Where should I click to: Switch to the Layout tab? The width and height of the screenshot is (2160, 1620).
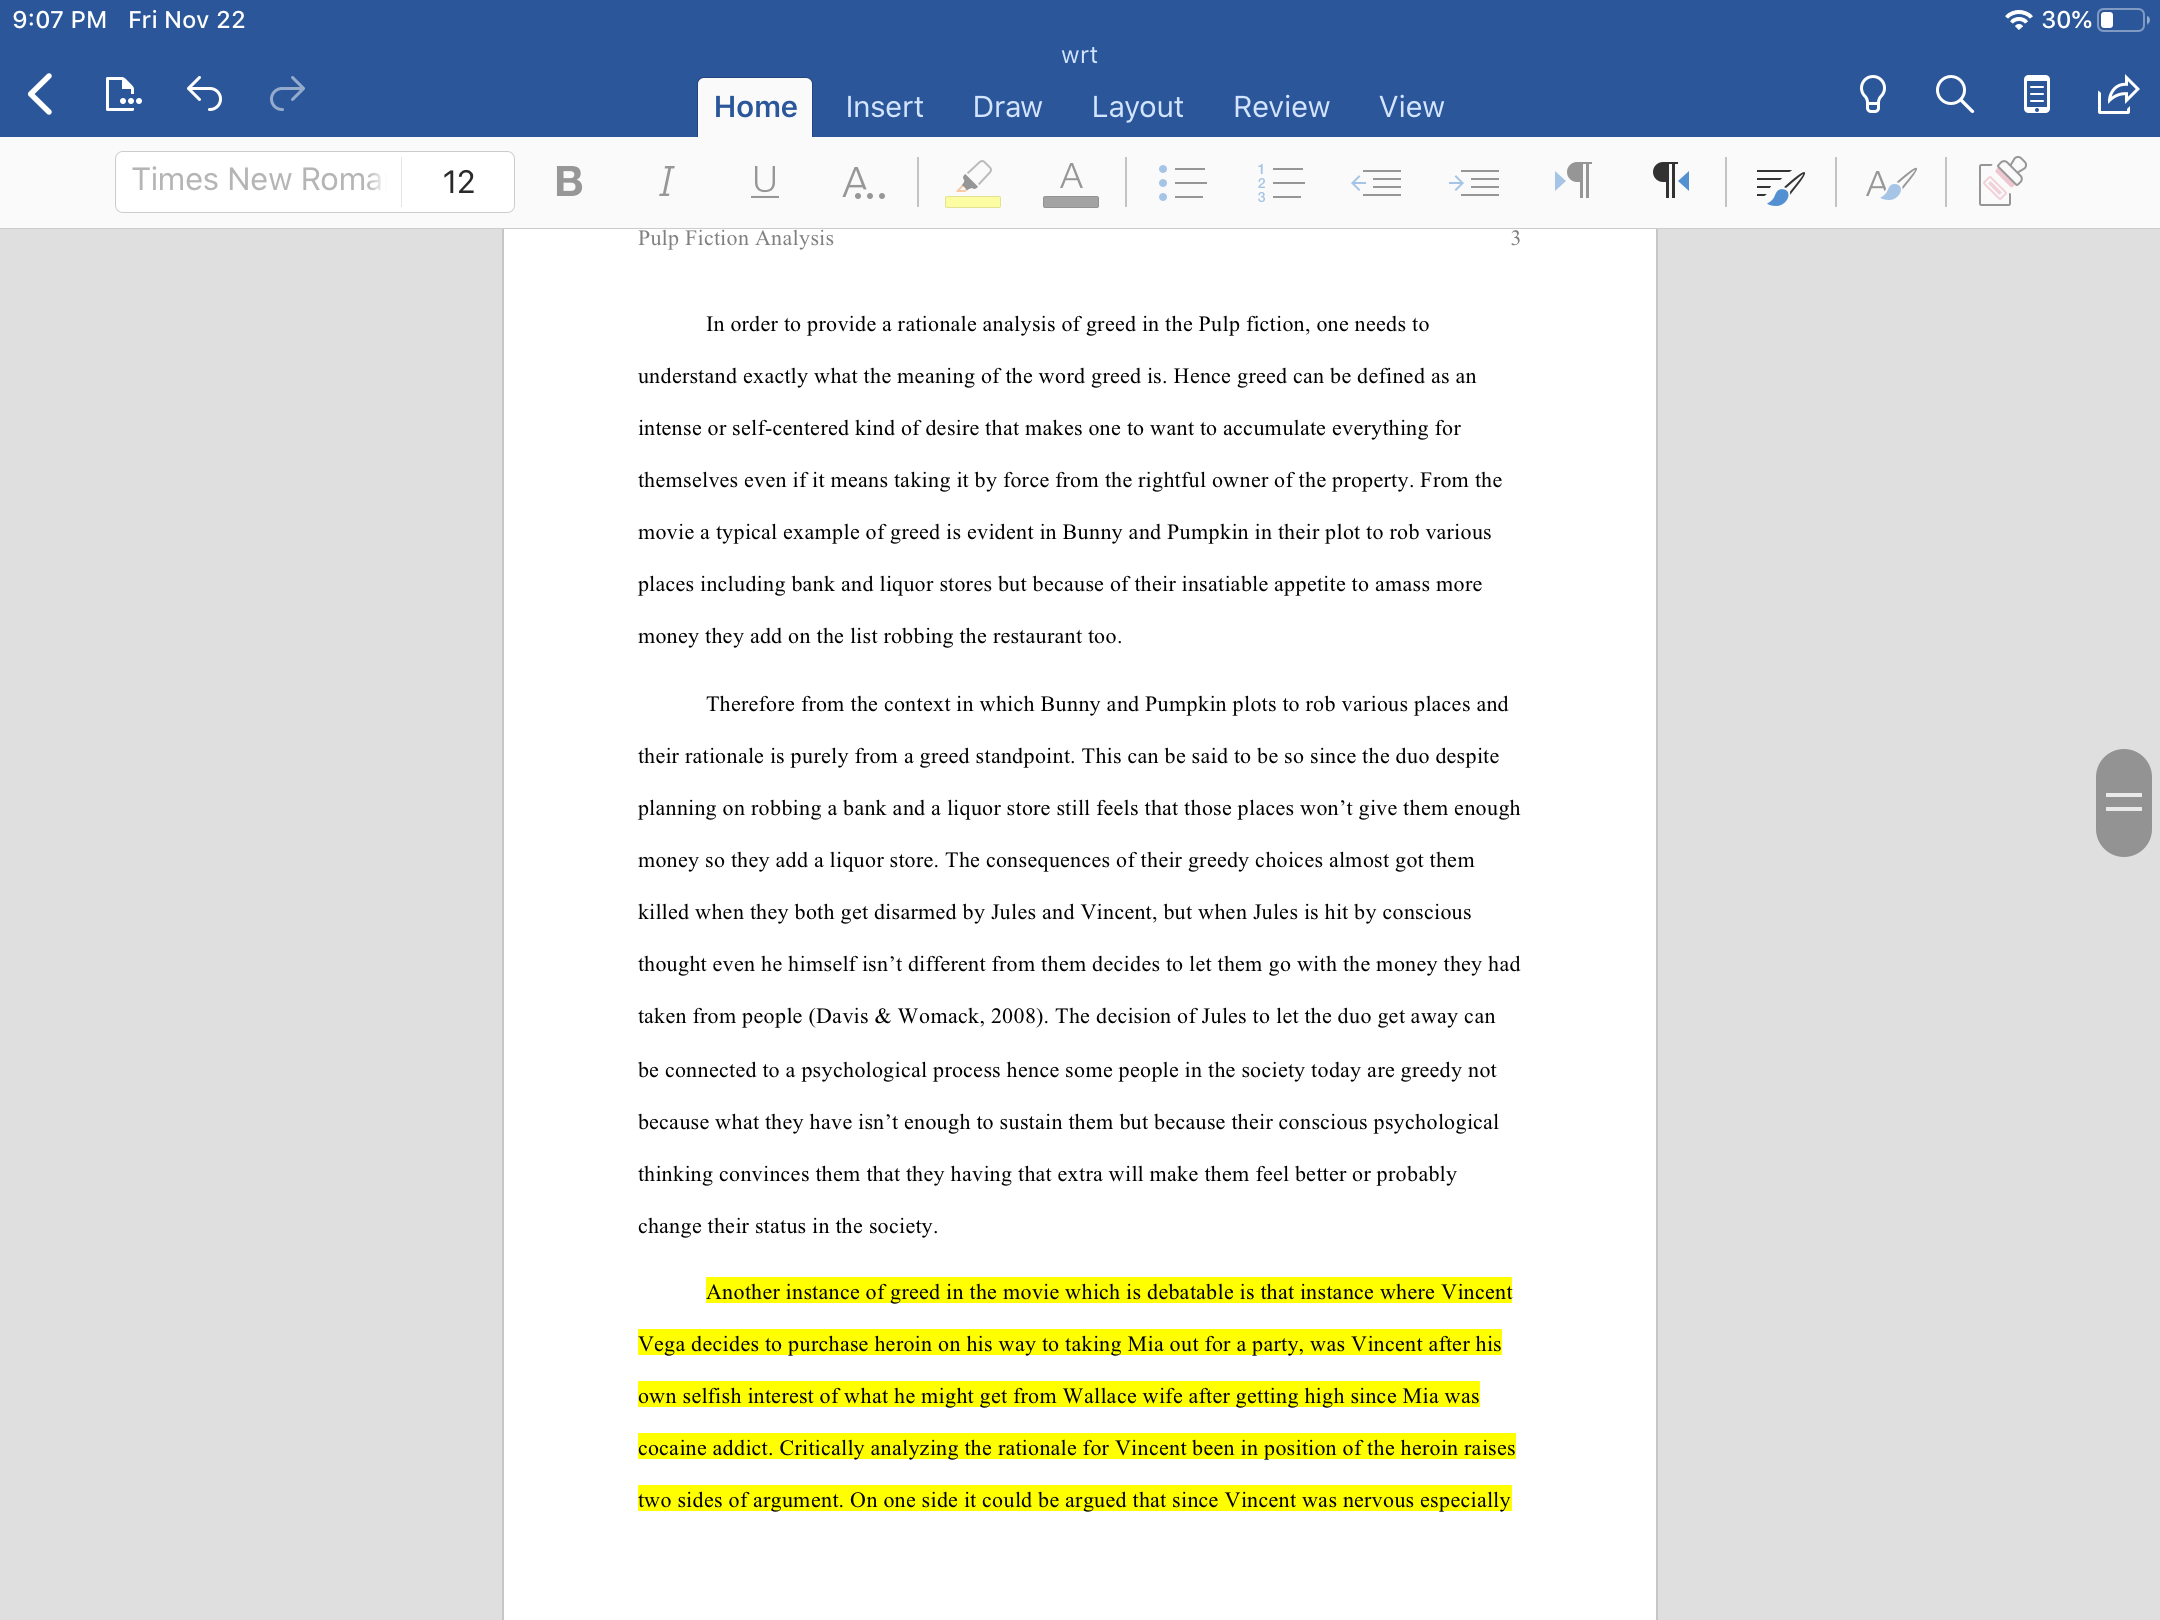[x=1137, y=107]
